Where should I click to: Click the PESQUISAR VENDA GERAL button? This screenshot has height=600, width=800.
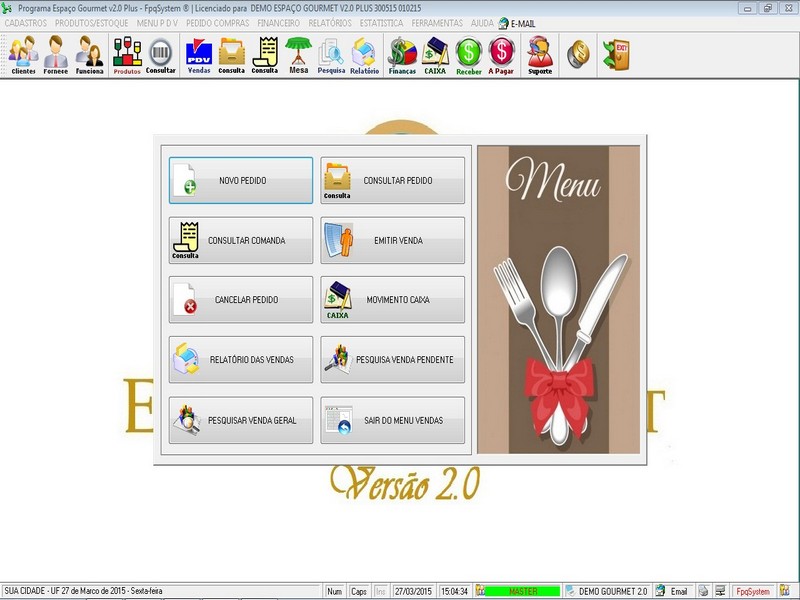(x=241, y=420)
